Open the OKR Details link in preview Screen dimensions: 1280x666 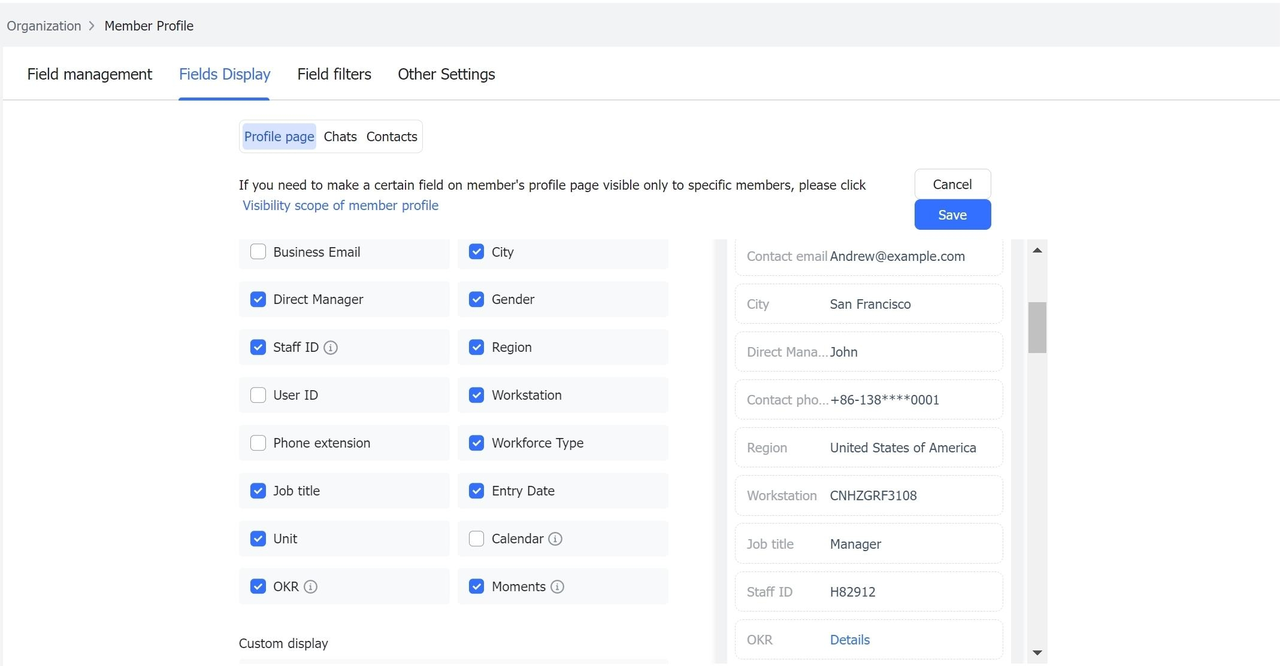click(849, 640)
